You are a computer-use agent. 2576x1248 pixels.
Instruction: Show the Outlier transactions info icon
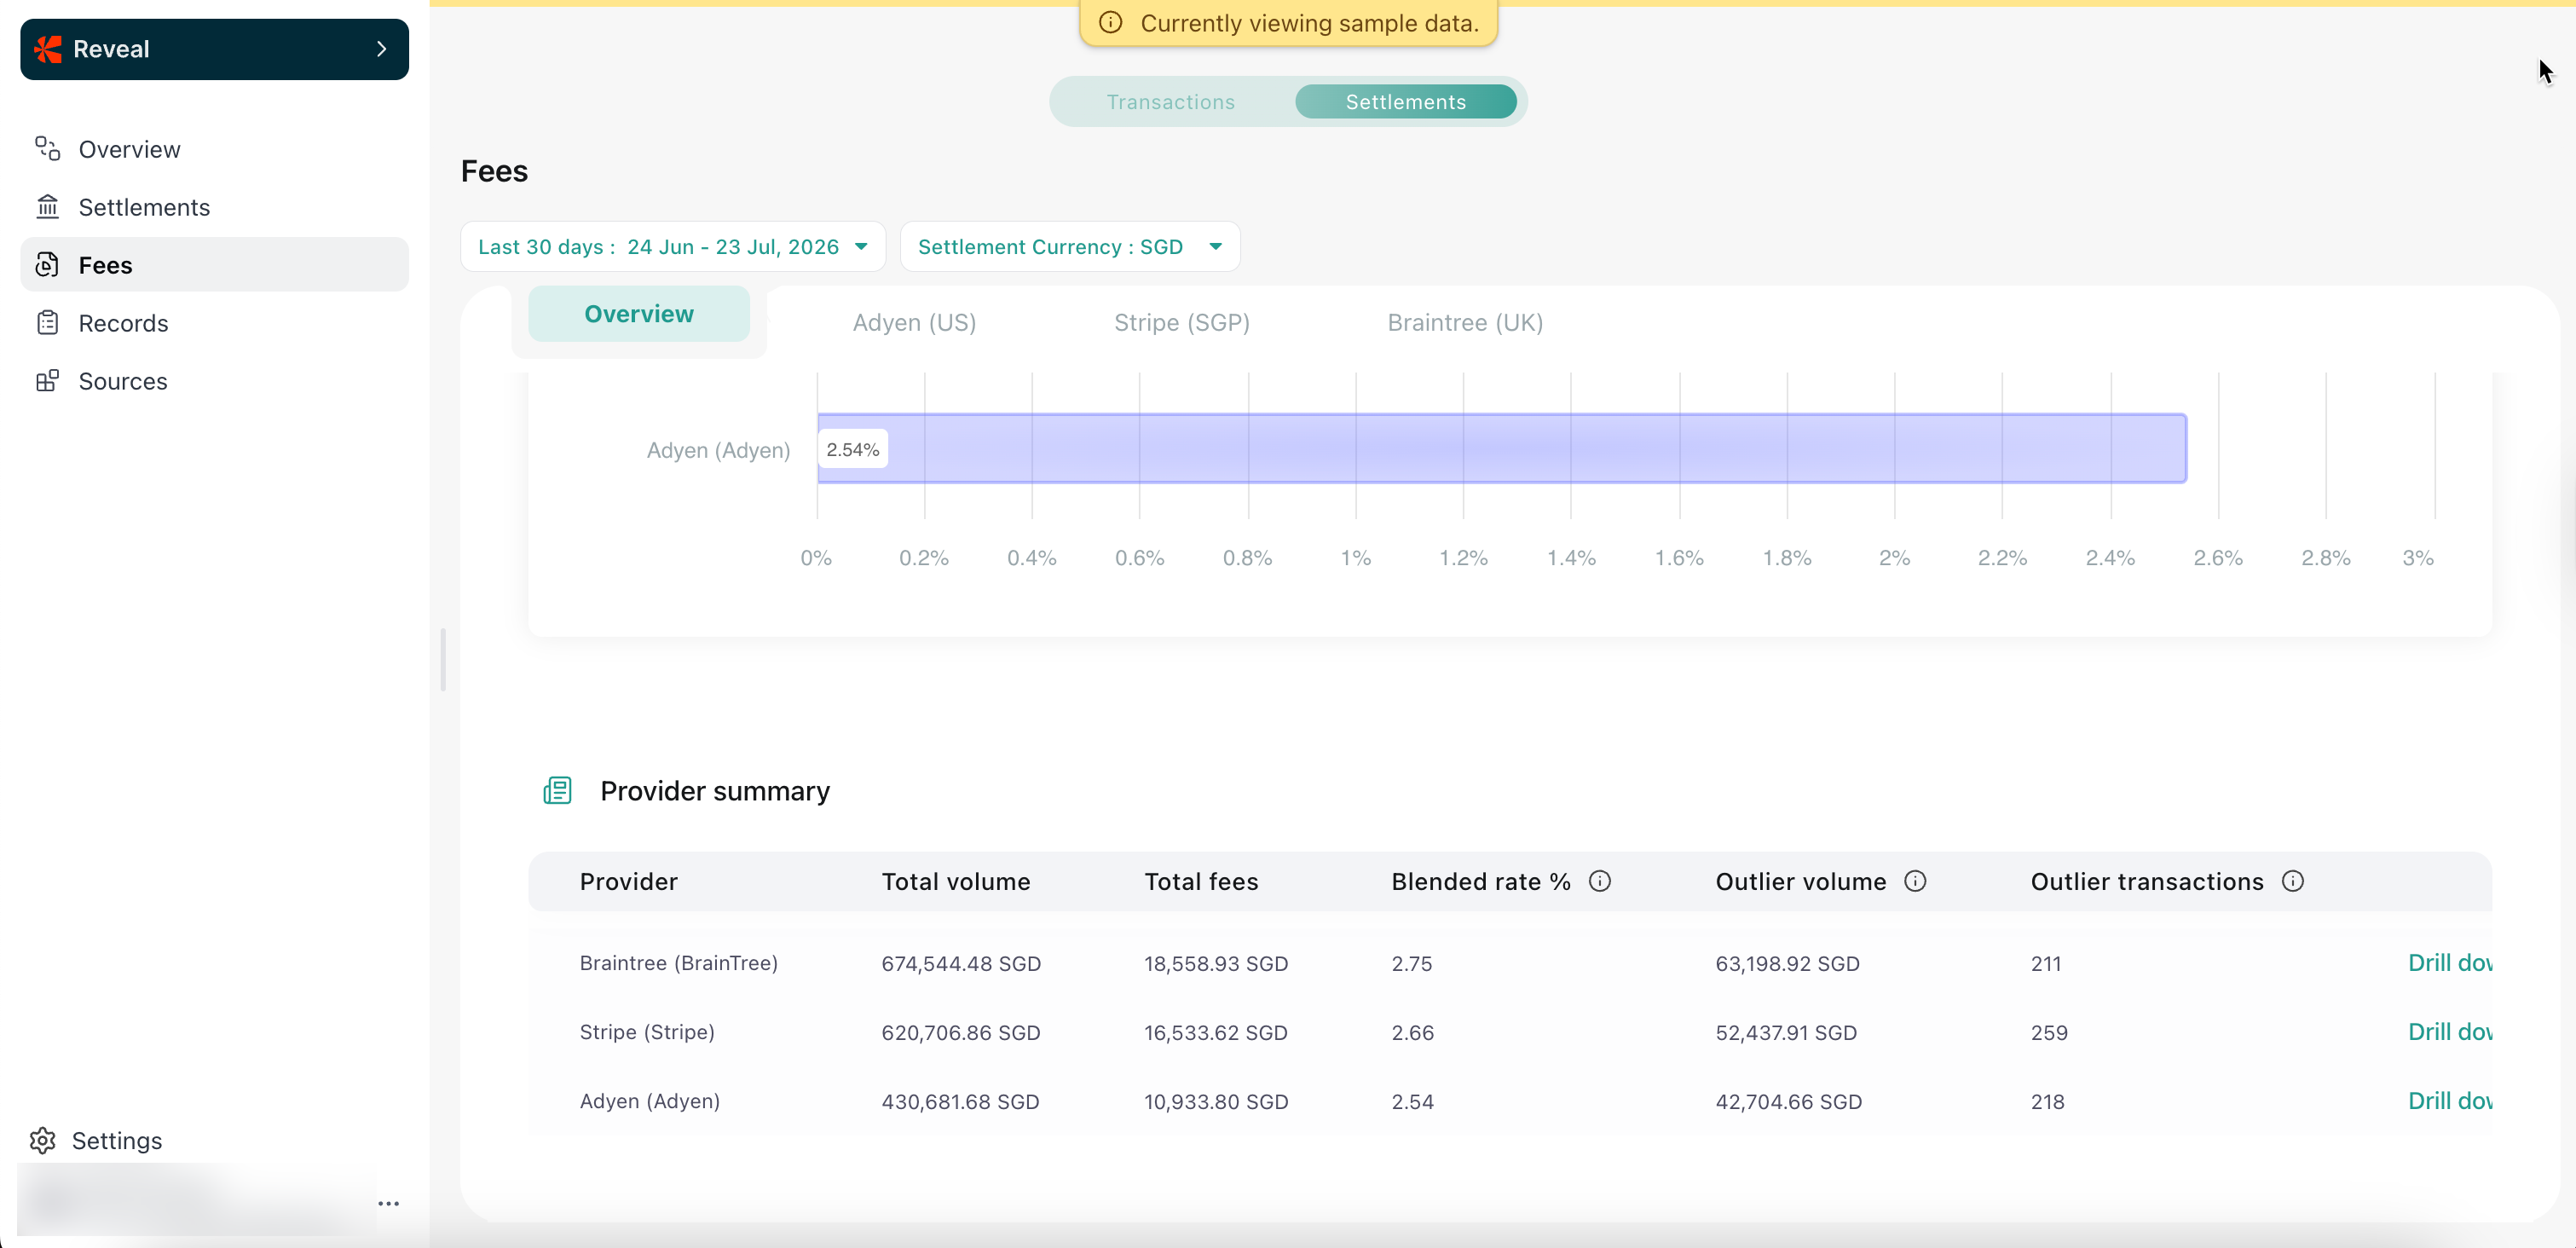click(x=2293, y=881)
